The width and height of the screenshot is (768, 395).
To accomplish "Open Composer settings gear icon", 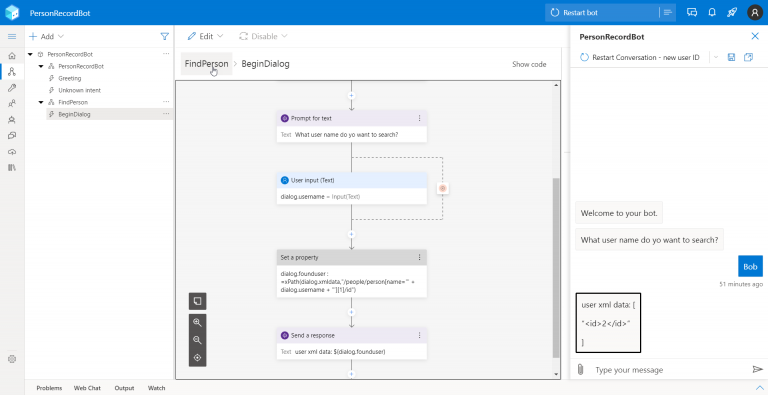I will pyautogui.click(x=12, y=359).
